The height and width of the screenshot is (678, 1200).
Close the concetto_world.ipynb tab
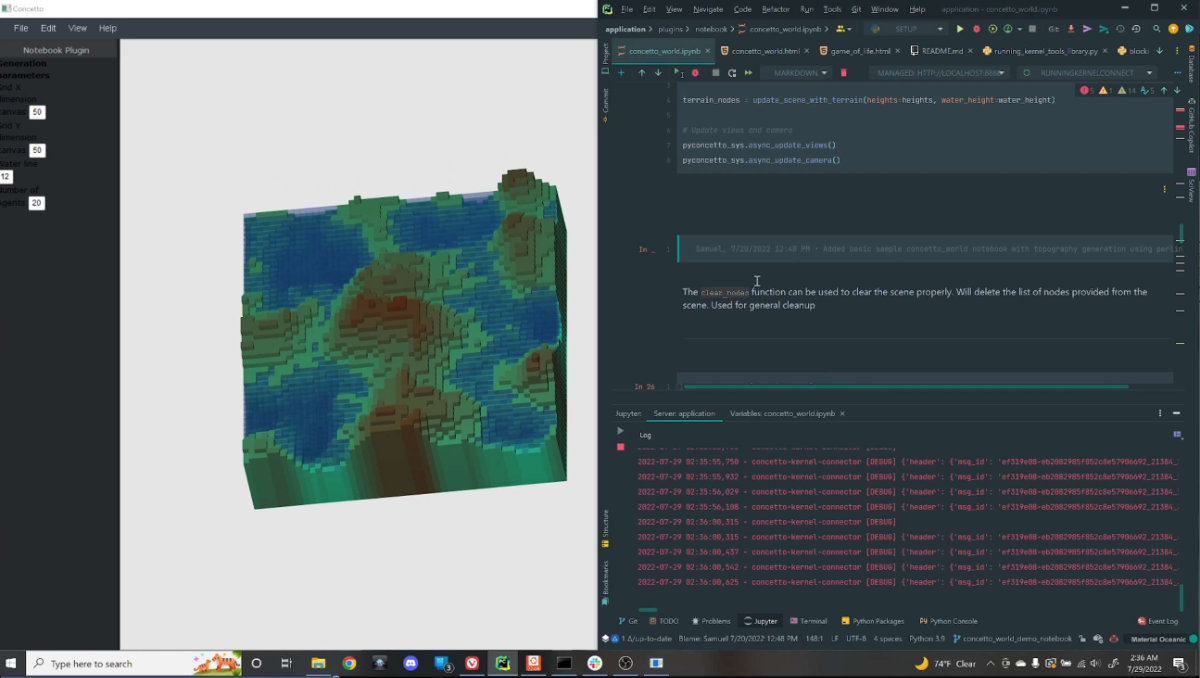[x=709, y=50]
